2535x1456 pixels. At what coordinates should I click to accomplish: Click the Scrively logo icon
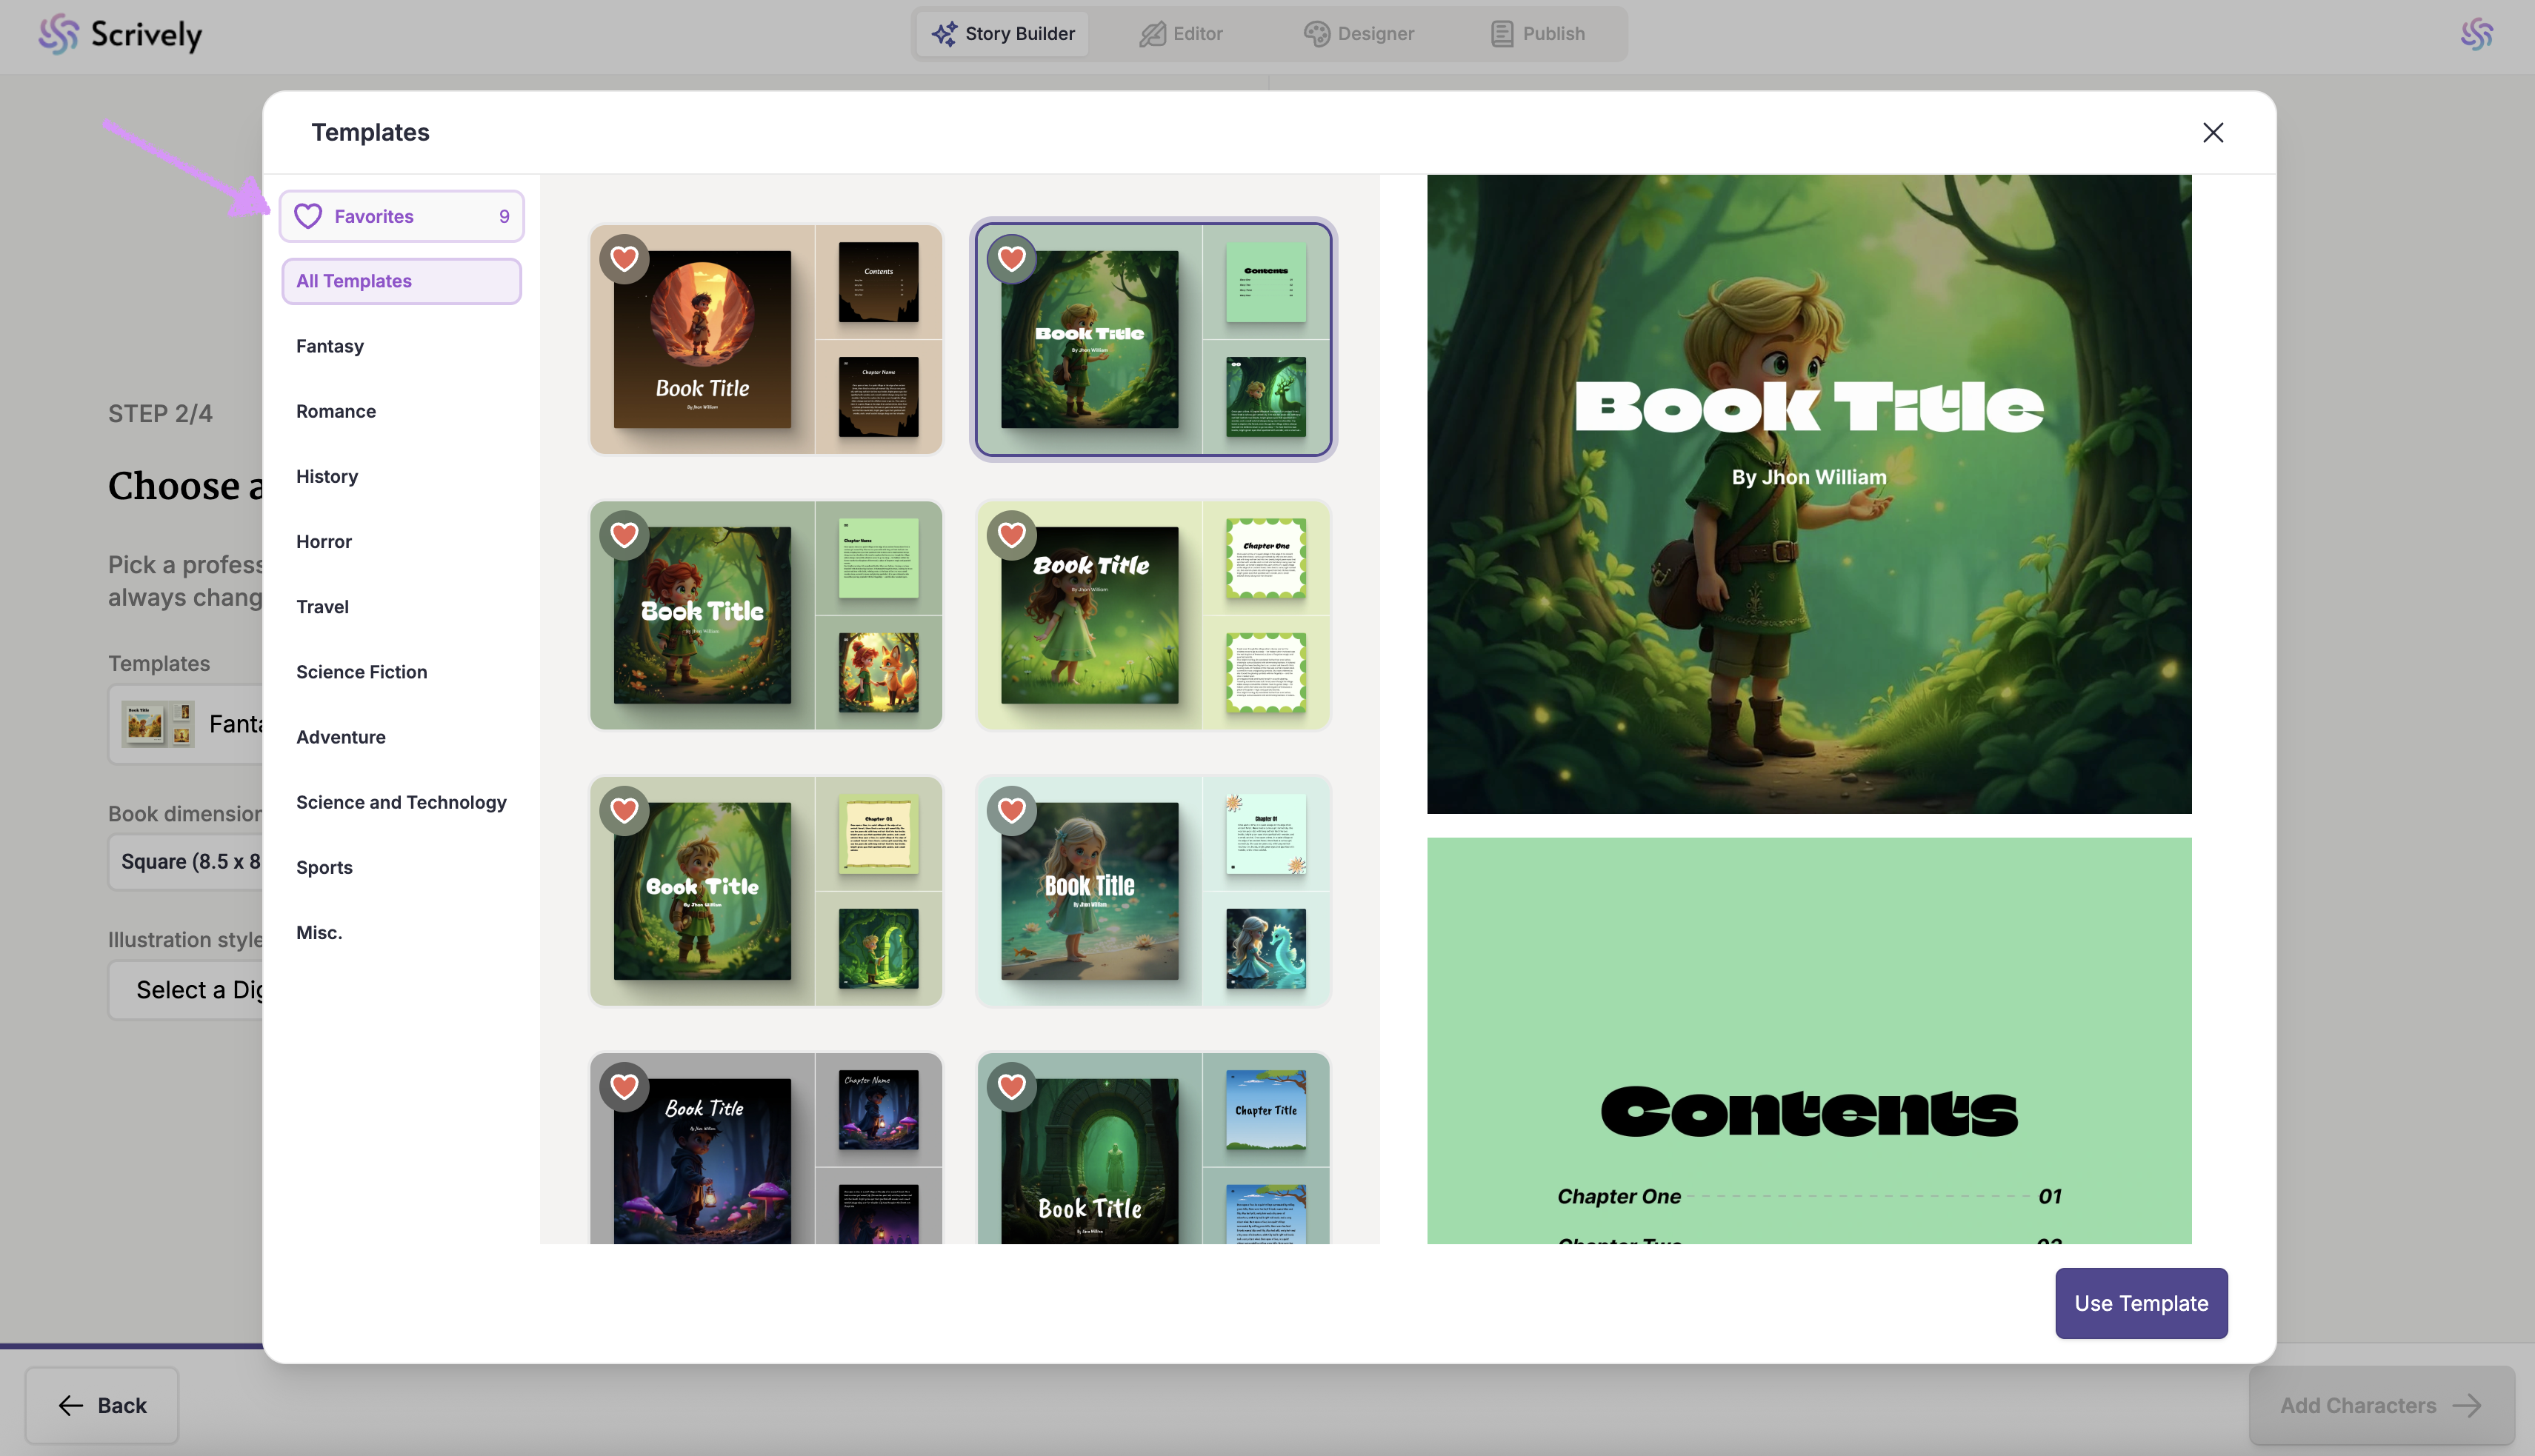coord(58,34)
